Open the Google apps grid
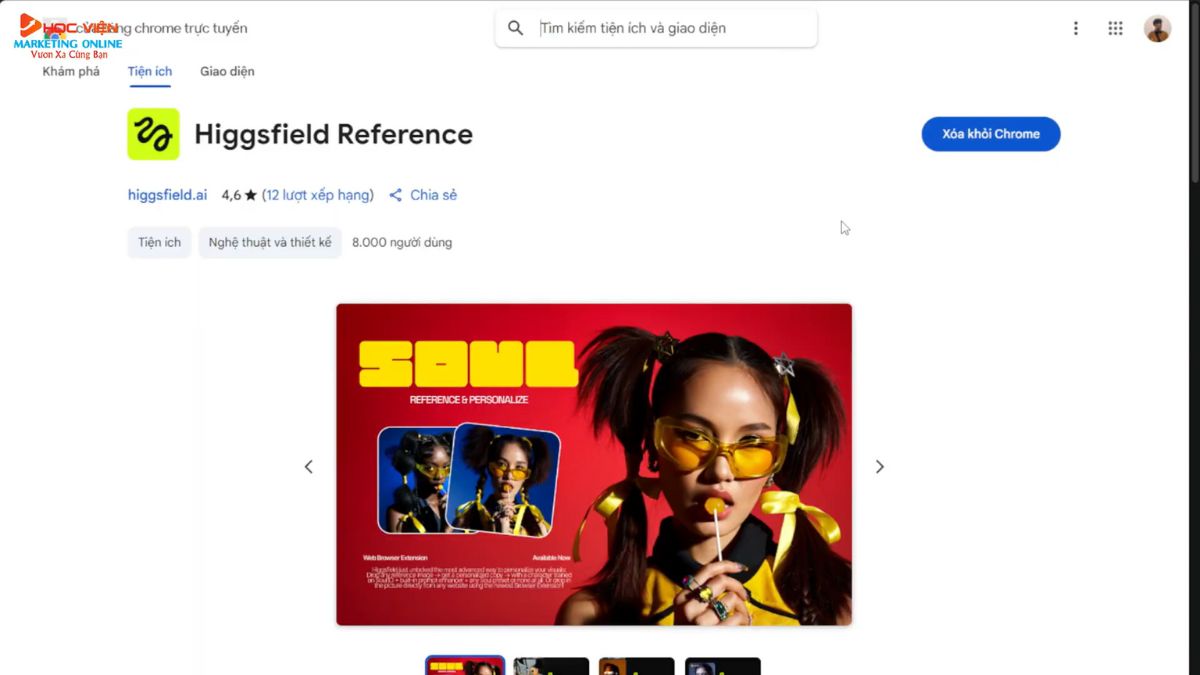Viewport: 1200px width, 675px height. click(1115, 28)
